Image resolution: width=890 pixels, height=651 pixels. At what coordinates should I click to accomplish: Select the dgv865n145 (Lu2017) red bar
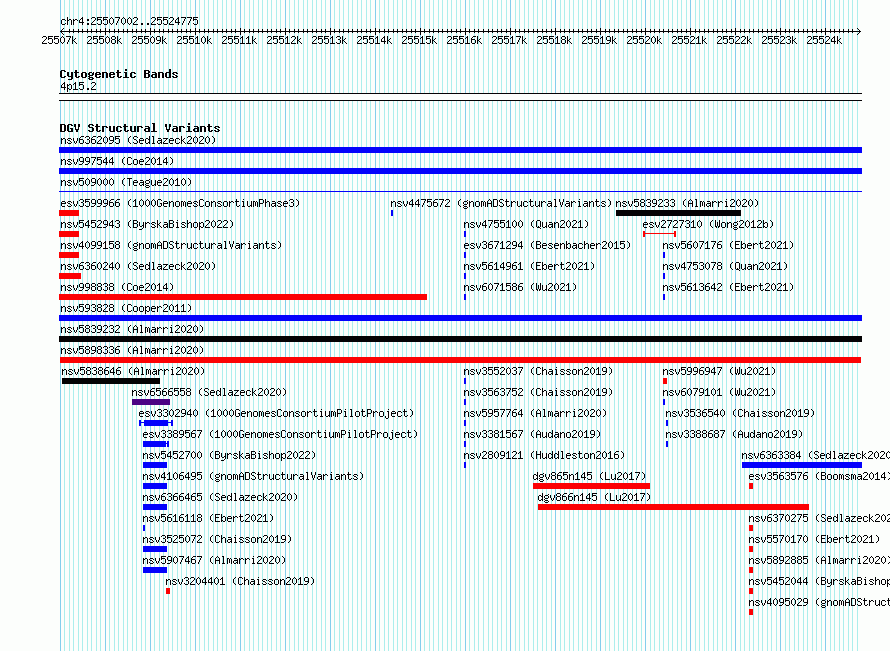pyautogui.click(x=591, y=486)
